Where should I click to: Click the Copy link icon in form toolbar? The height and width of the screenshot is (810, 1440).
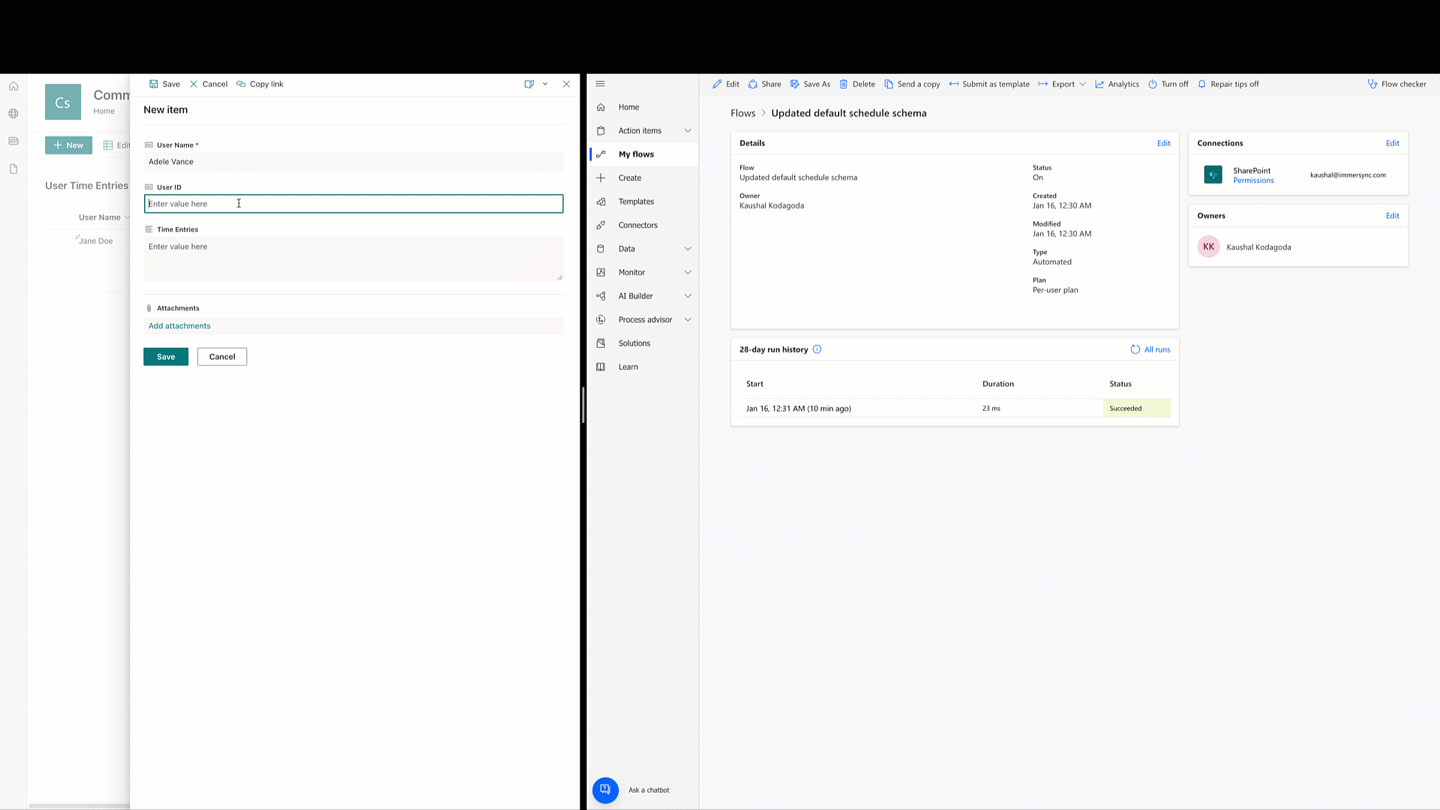point(241,84)
